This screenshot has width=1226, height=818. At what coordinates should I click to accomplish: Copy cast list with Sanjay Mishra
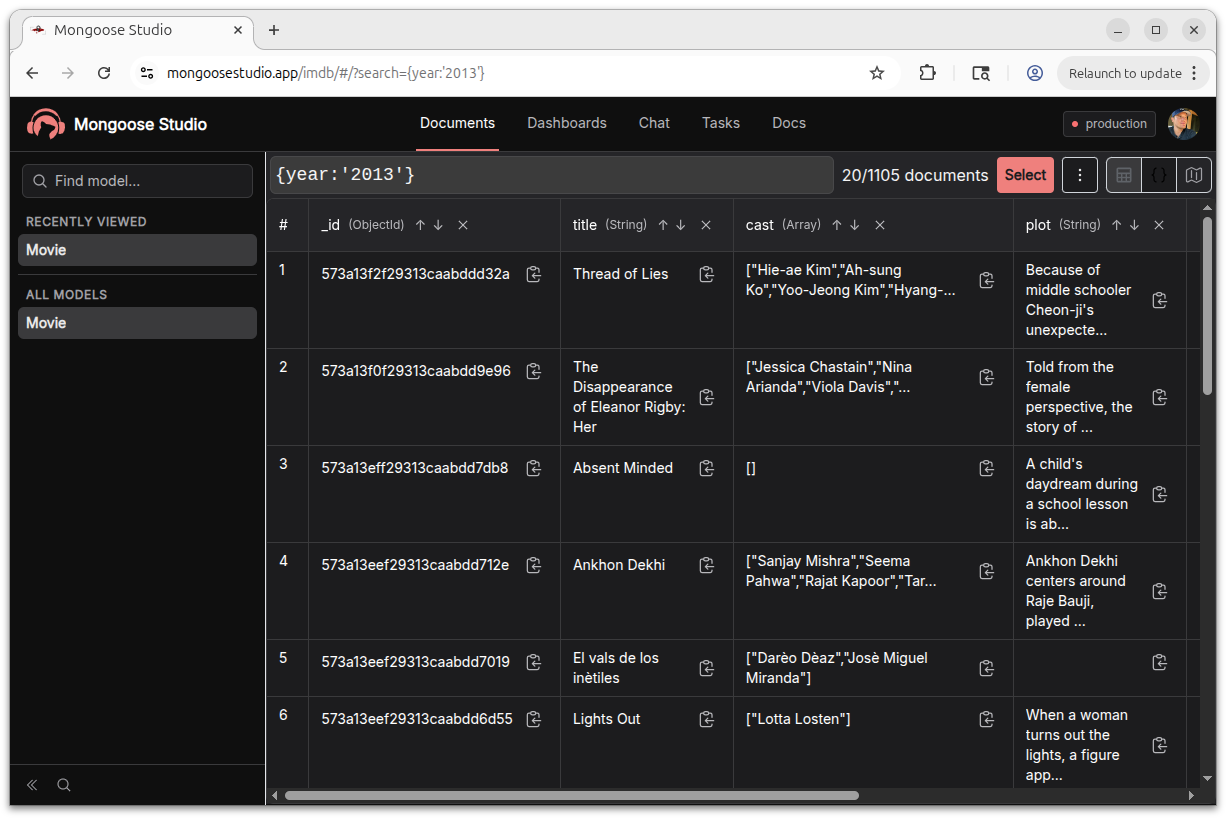987,571
